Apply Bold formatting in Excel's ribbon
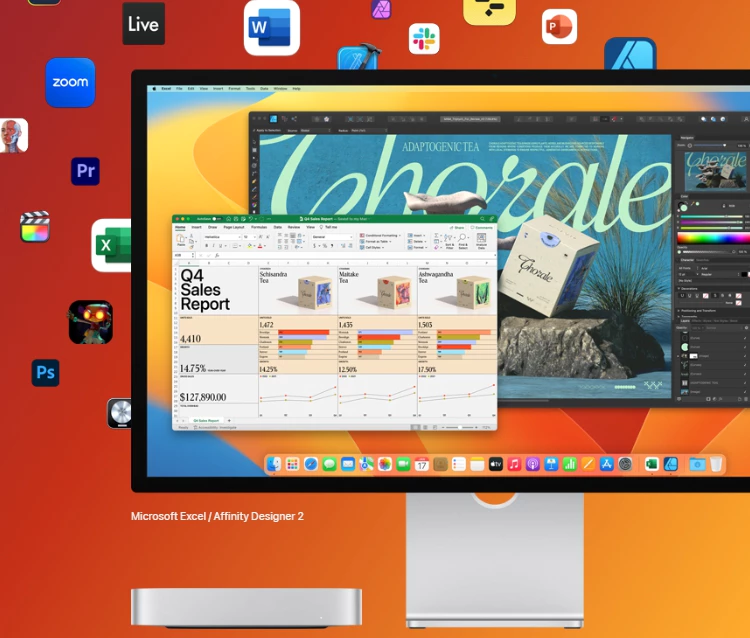750x638 pixels. click(207, 246)
